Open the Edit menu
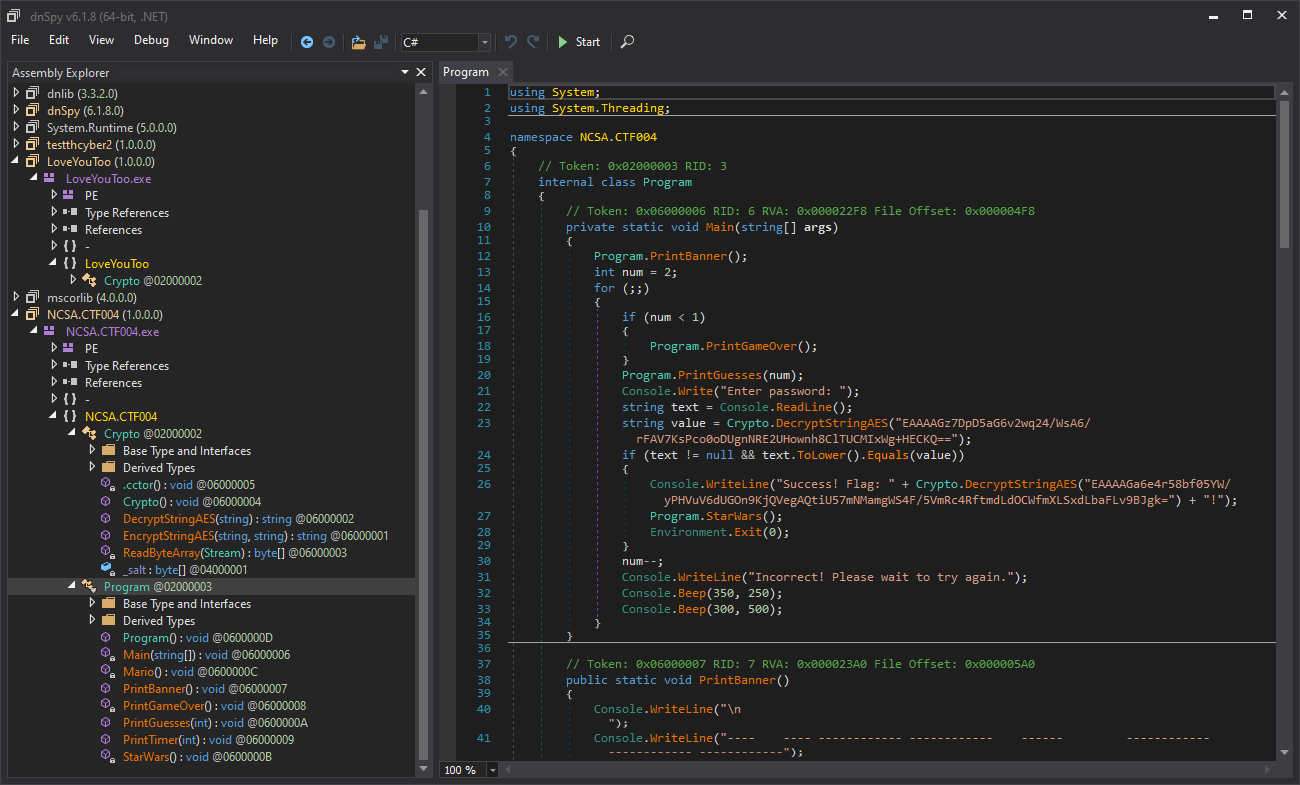Viewport: 1300px width, 785px height. (59, 40)
